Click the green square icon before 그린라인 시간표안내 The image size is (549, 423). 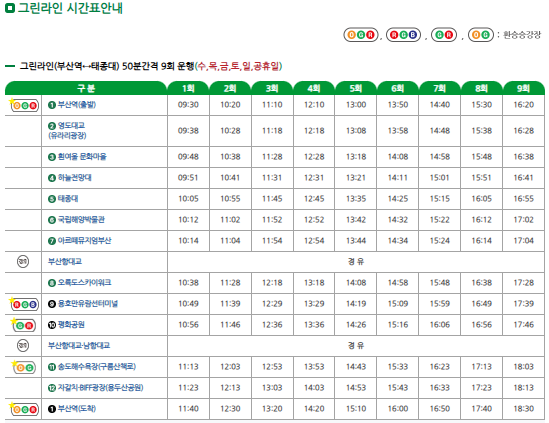[10, 8]
